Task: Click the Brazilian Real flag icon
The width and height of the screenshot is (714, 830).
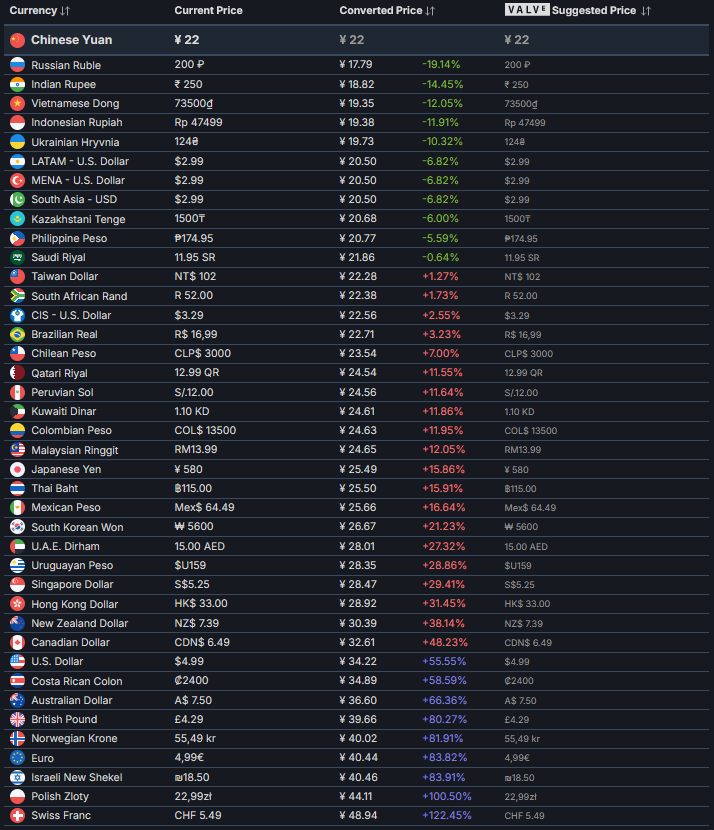Action: point(17,334)
